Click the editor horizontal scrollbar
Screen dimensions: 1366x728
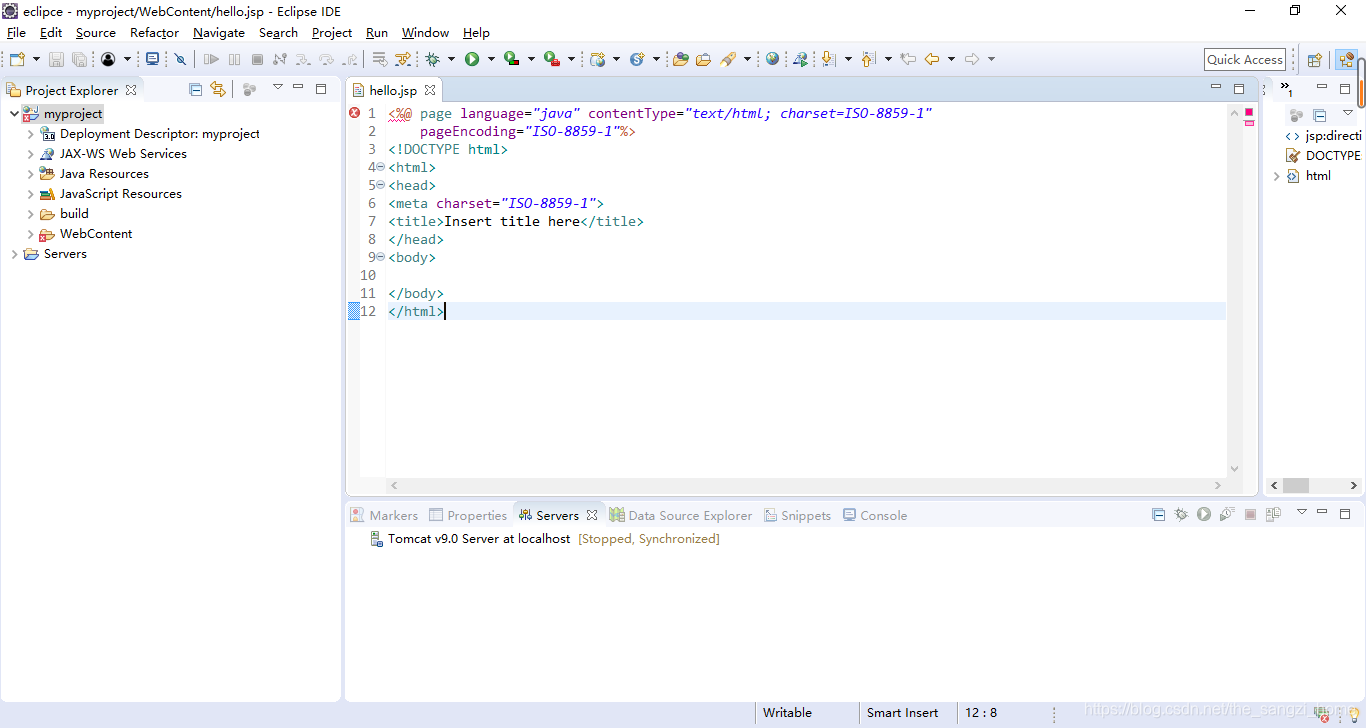pos(806,485)
